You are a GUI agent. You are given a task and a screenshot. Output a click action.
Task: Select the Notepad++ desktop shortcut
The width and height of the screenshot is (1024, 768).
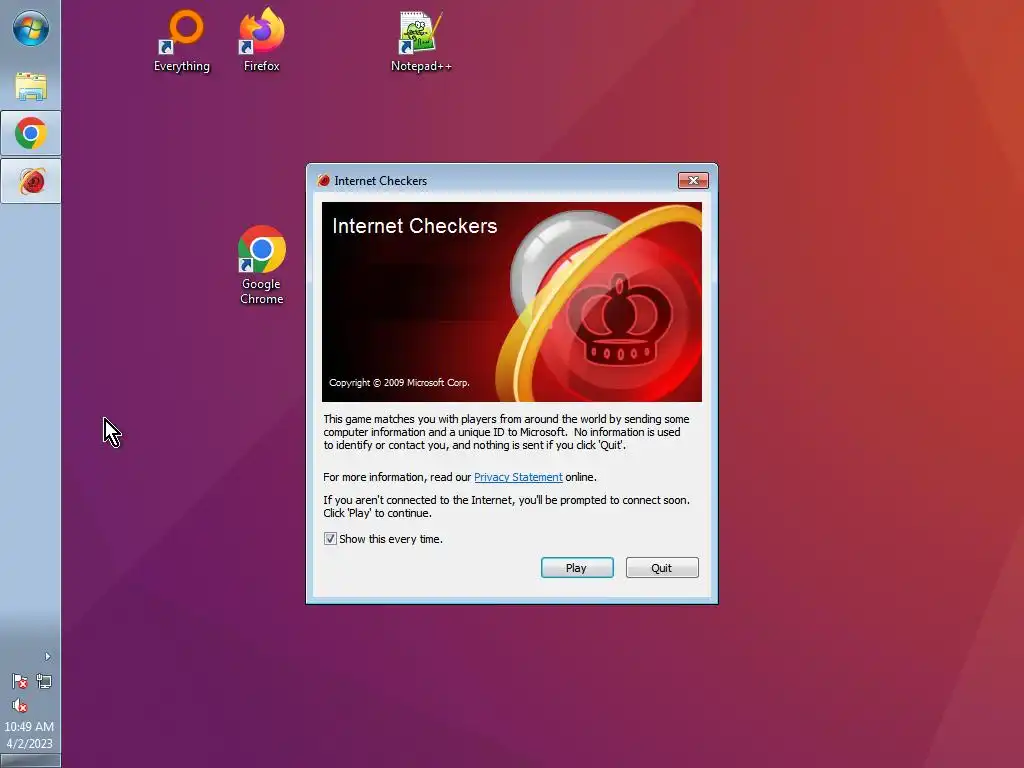click(x=421, y=40)
